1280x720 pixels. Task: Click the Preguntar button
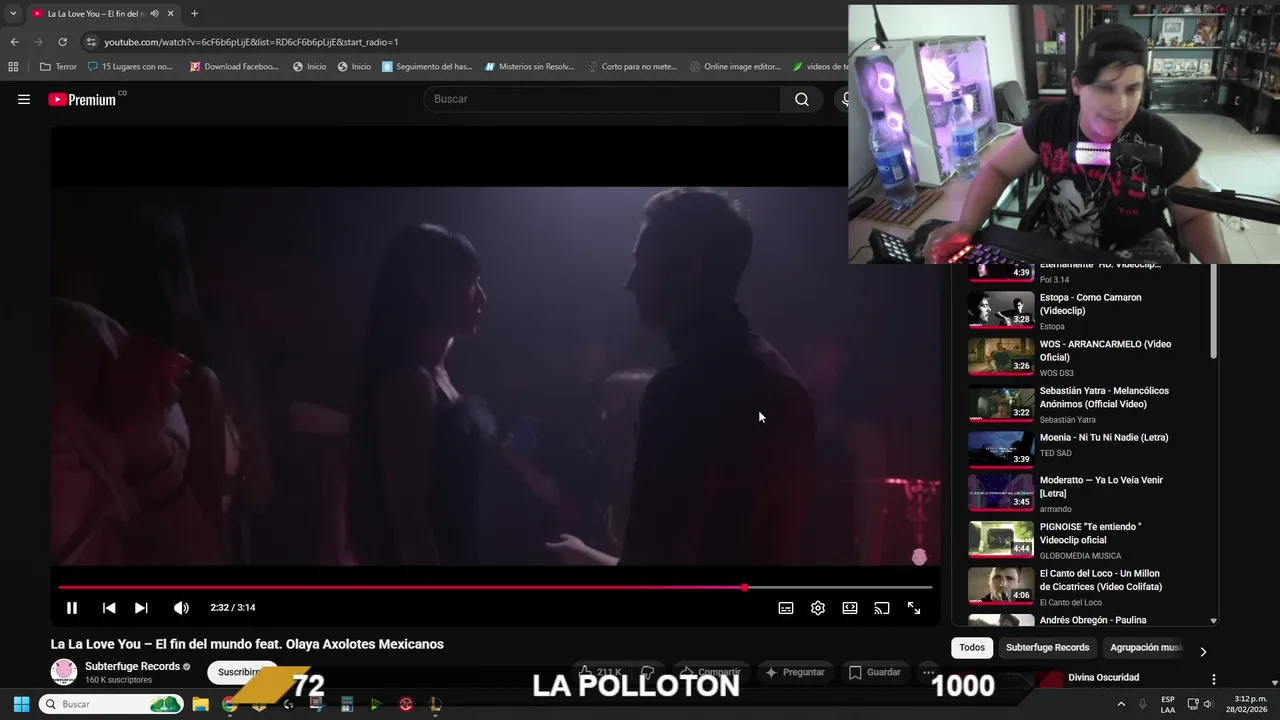tap(794, 672)
